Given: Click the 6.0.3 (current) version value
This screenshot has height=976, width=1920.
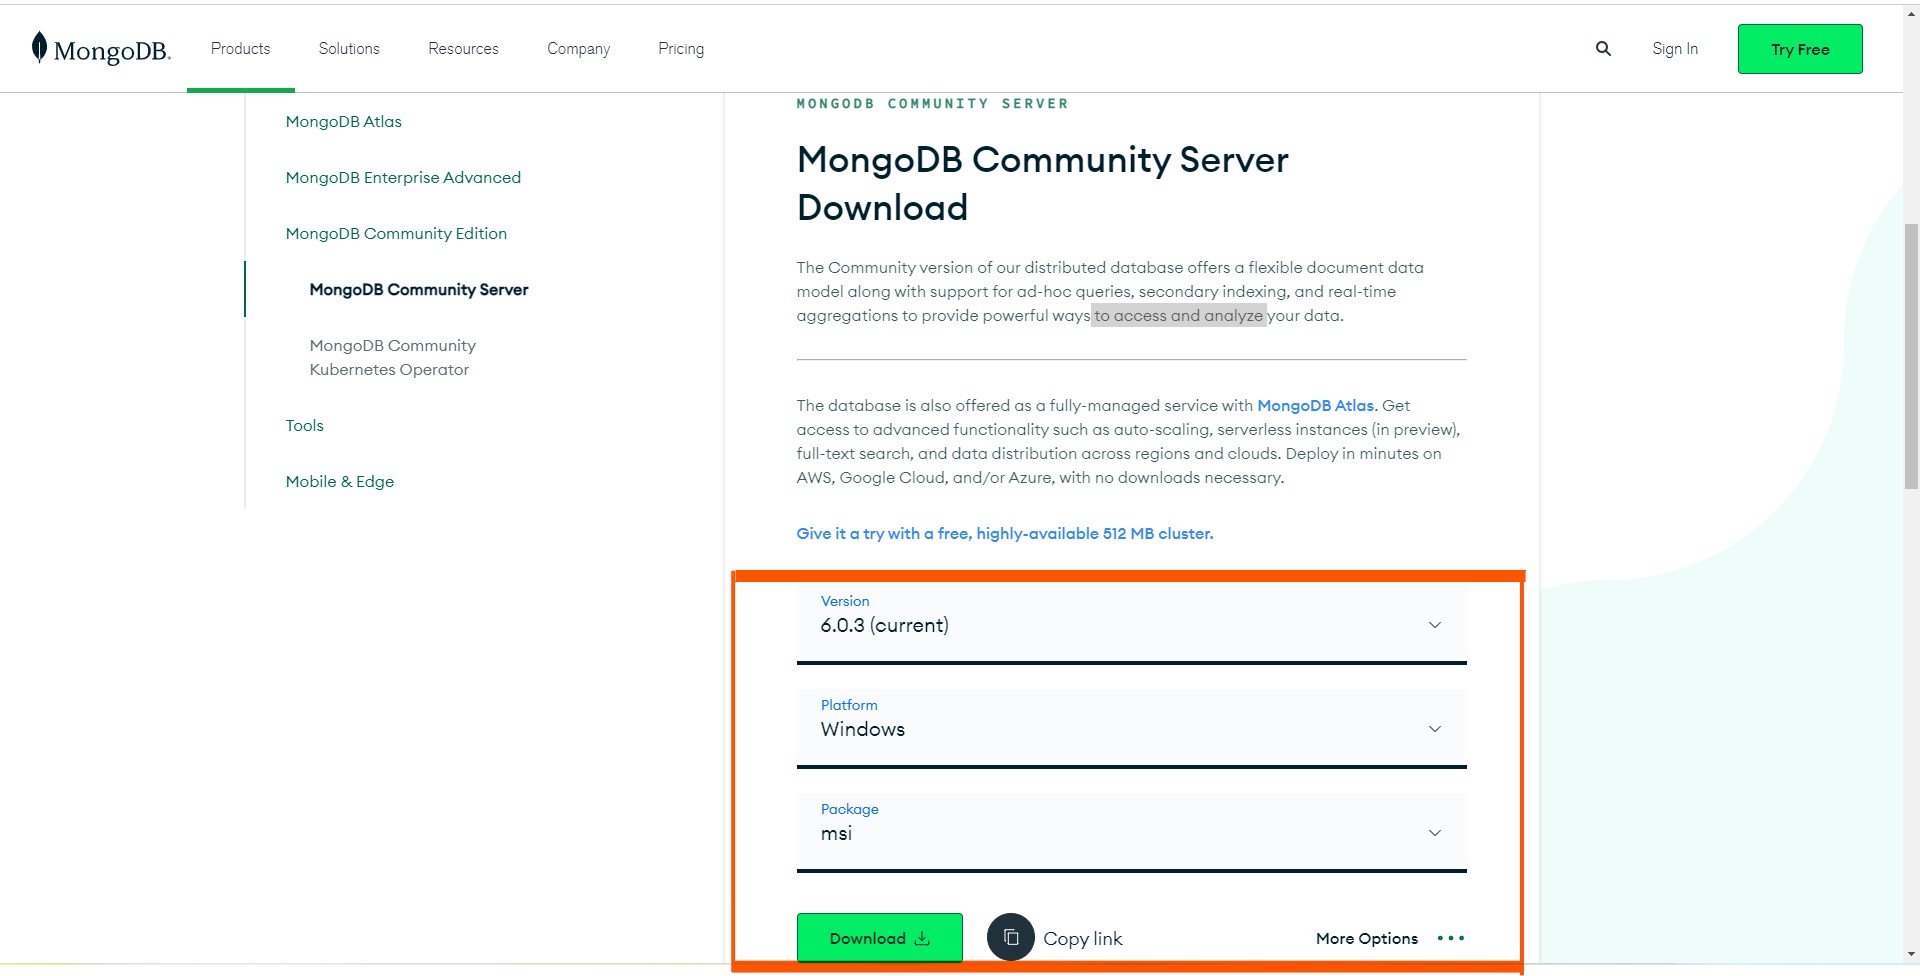Looking at the screenshot, I should (x=884, y=625).
